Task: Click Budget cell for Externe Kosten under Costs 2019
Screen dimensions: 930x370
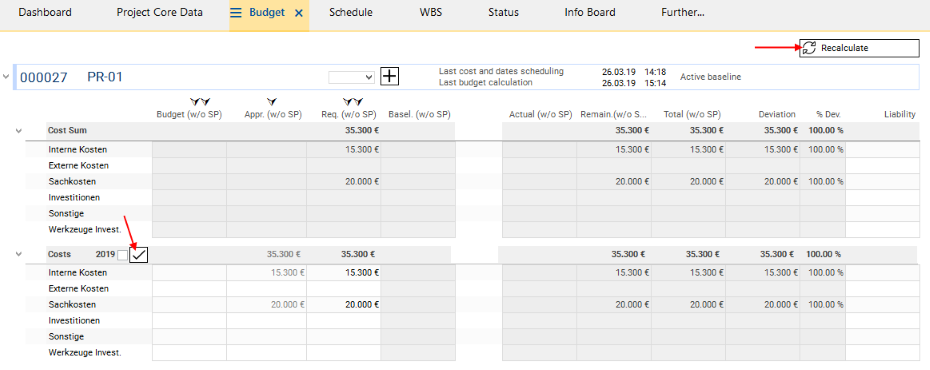Action: click(x=189, y=289)
